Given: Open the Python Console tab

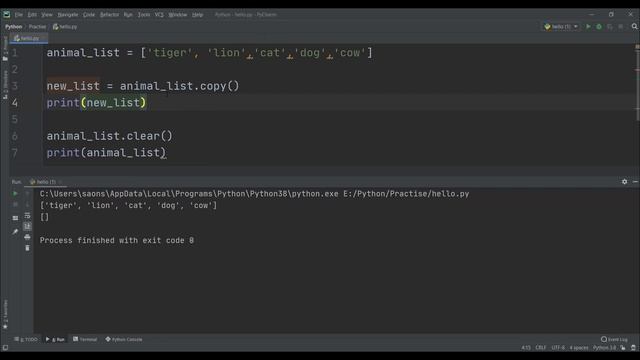Looking at the screenshot, I should click(x=124, y=339).
